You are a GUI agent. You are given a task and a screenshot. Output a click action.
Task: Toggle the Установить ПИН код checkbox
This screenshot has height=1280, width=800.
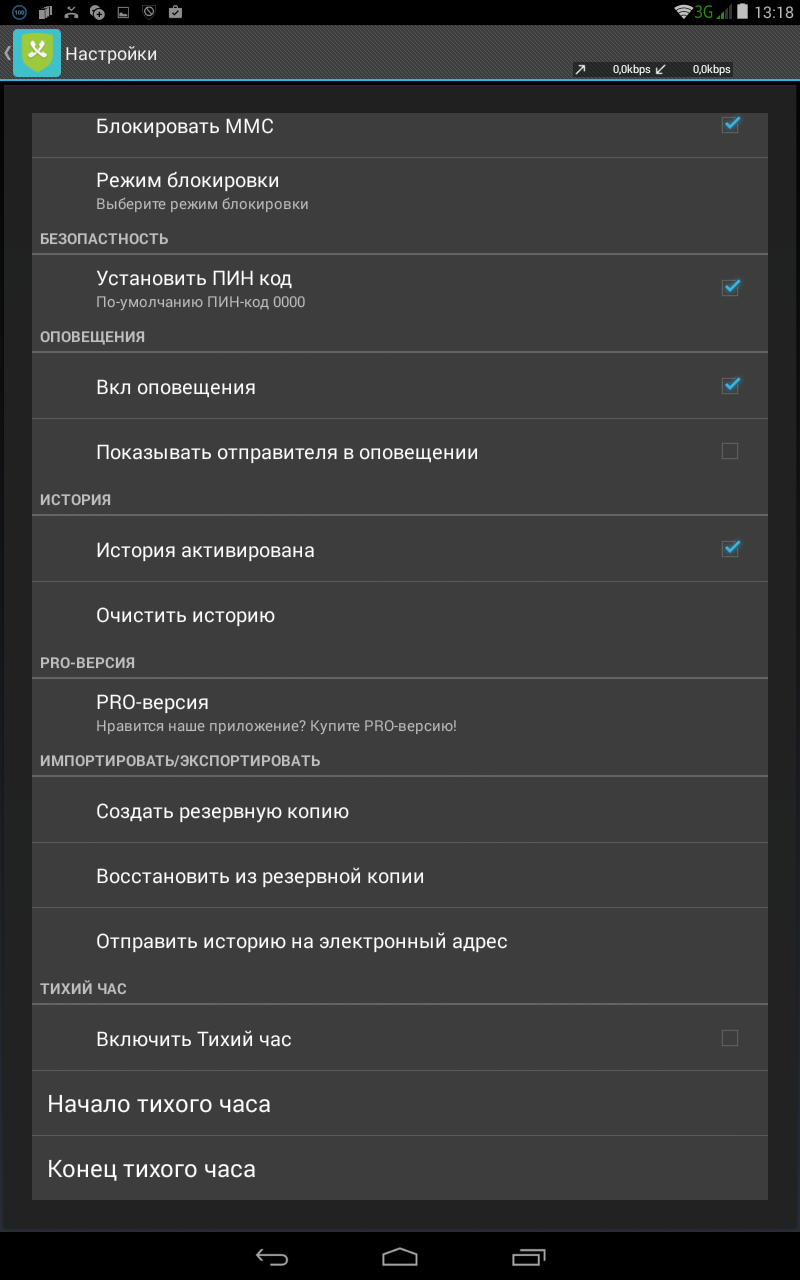tap(730, 287)
